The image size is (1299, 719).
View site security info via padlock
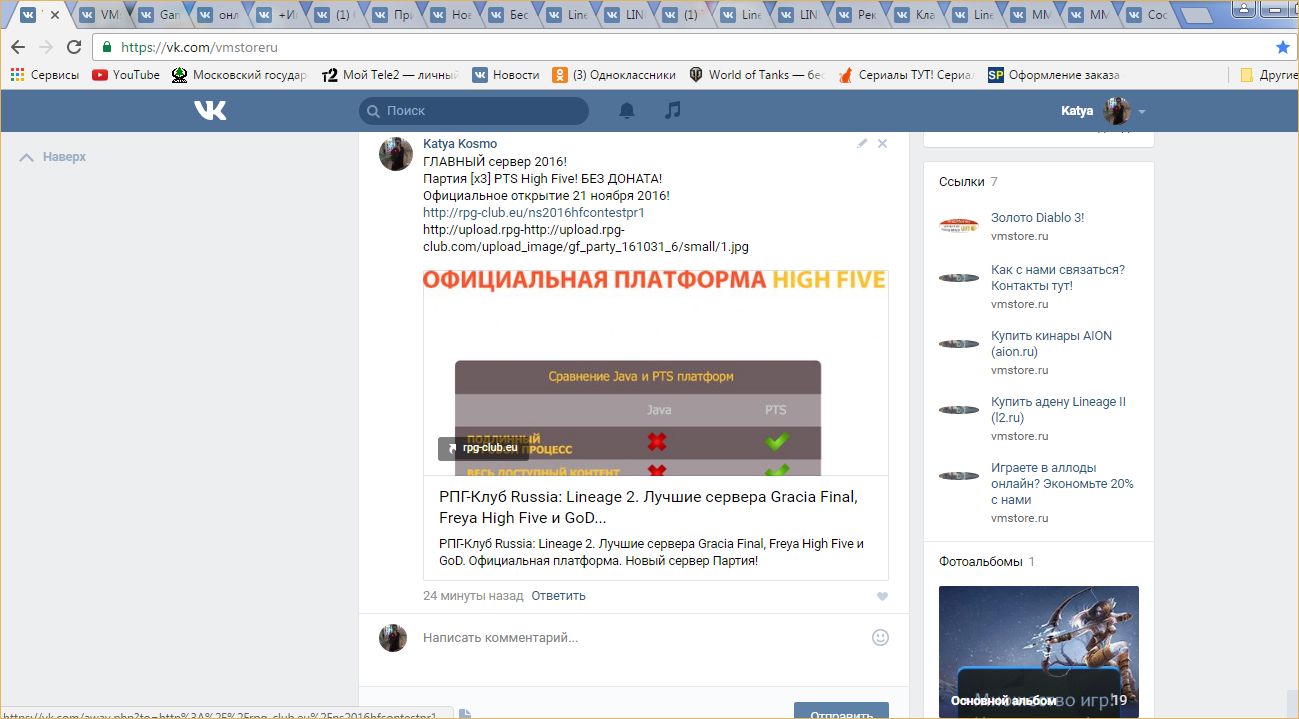point(107,47)
